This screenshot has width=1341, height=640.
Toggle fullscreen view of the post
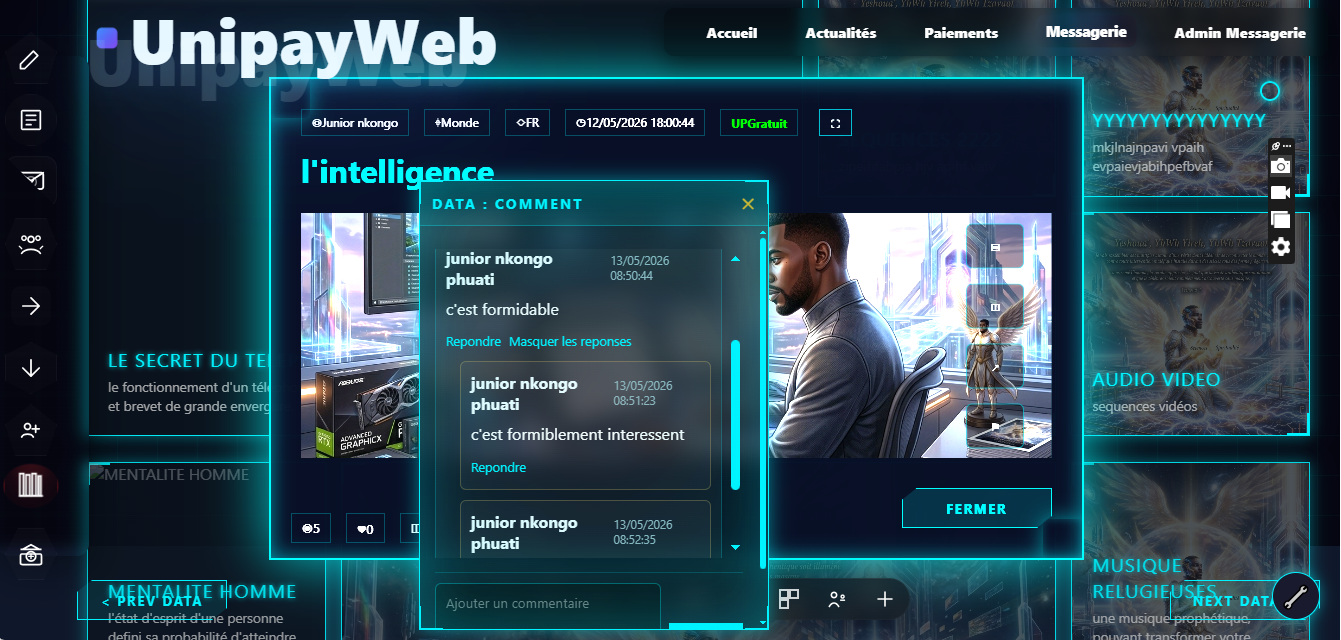click(x=835, y=123)
